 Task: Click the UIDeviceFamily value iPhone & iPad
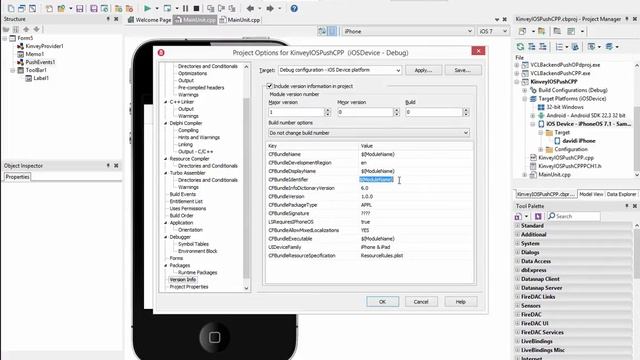375,247
